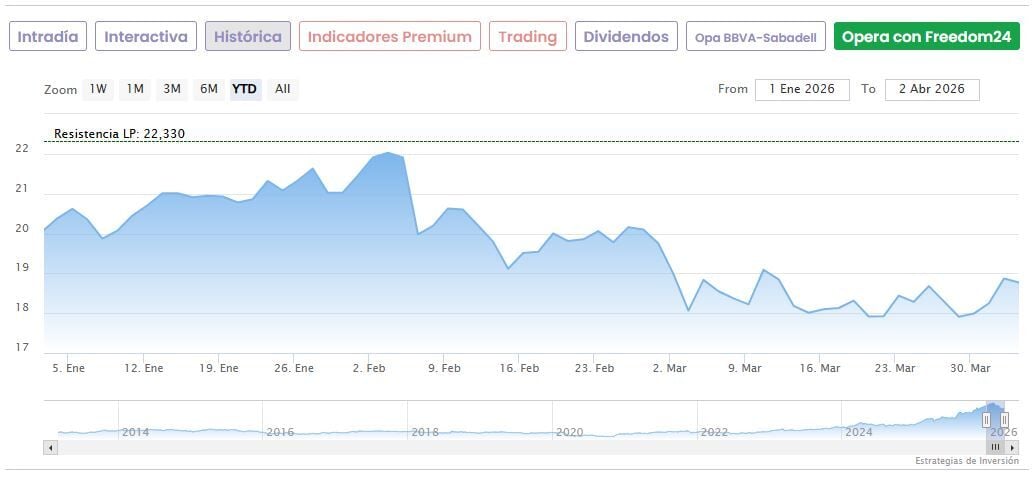Show All historical data range
Image resolution: width=1033 pixels, height=479 pixels.
(283, 89)
